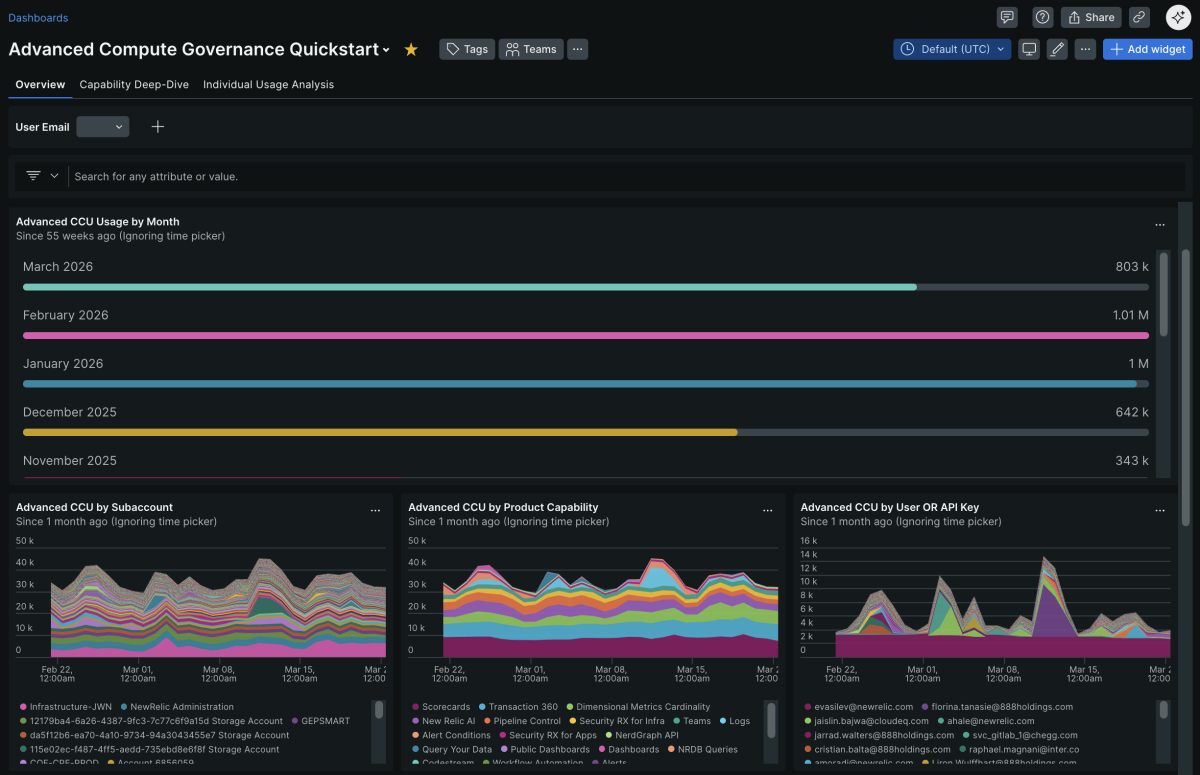Expand the User Email variable dropdown

(103, 127)
